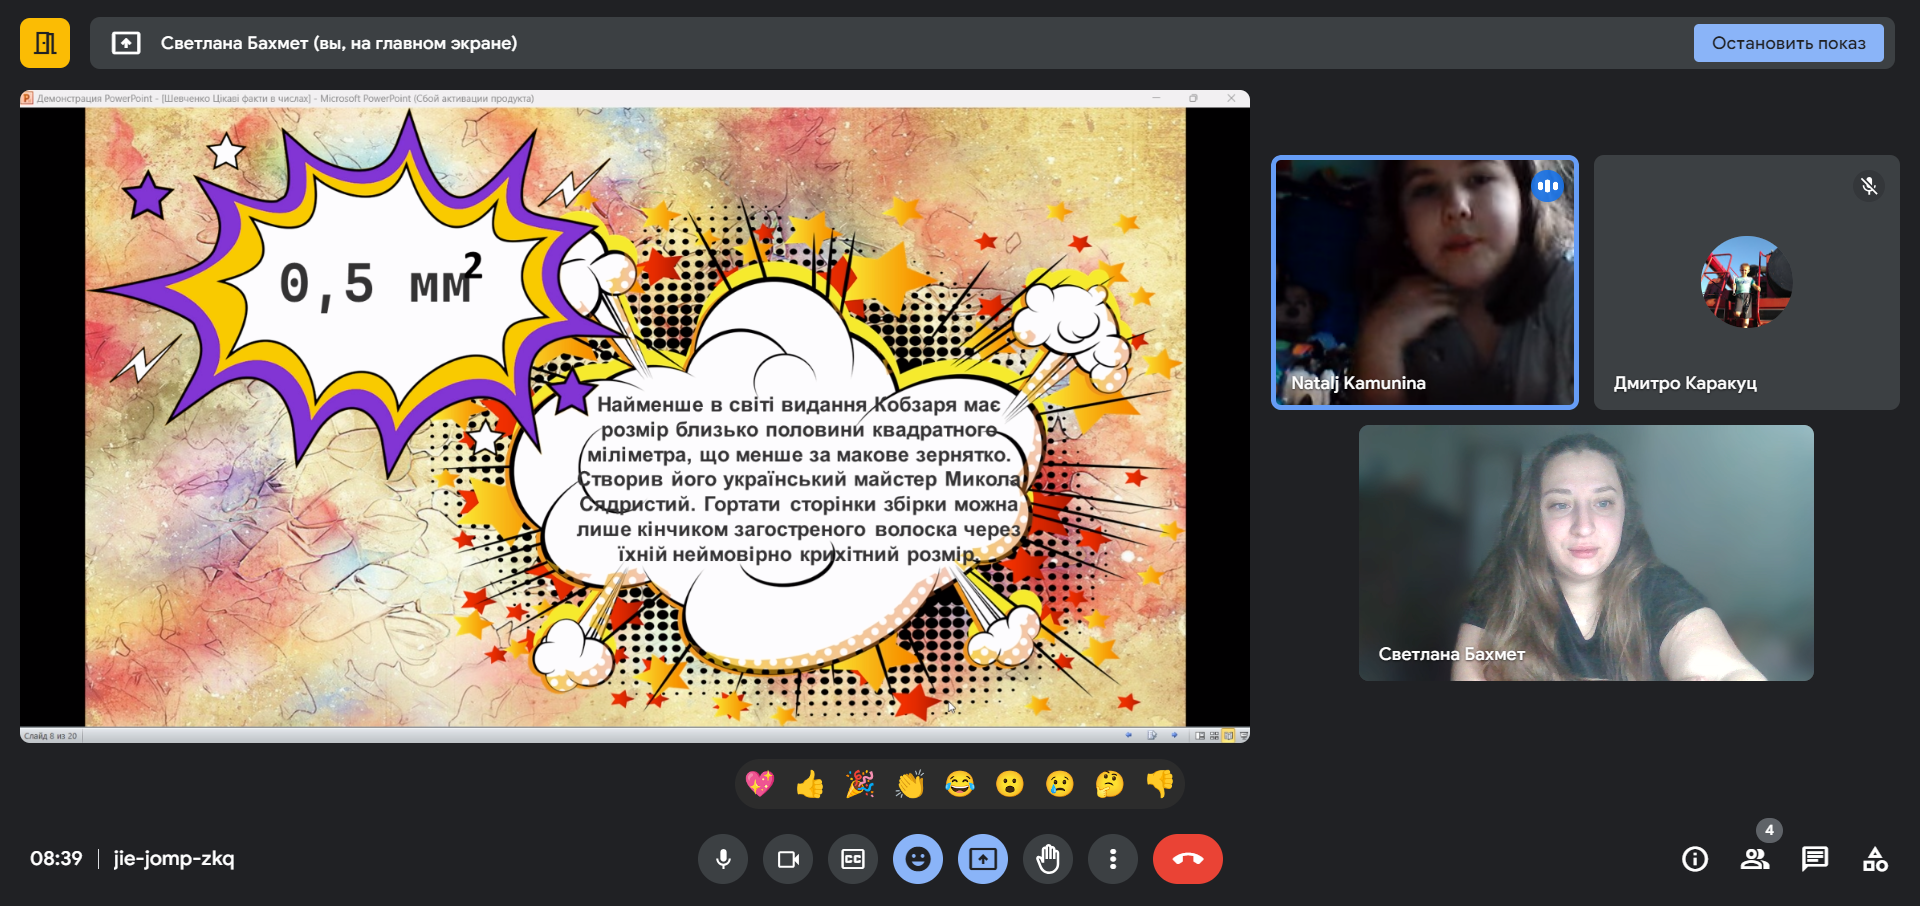Viewport: 1920px width, 906px height.
Task: Send thumbs down reaction
Action: 1160,784
